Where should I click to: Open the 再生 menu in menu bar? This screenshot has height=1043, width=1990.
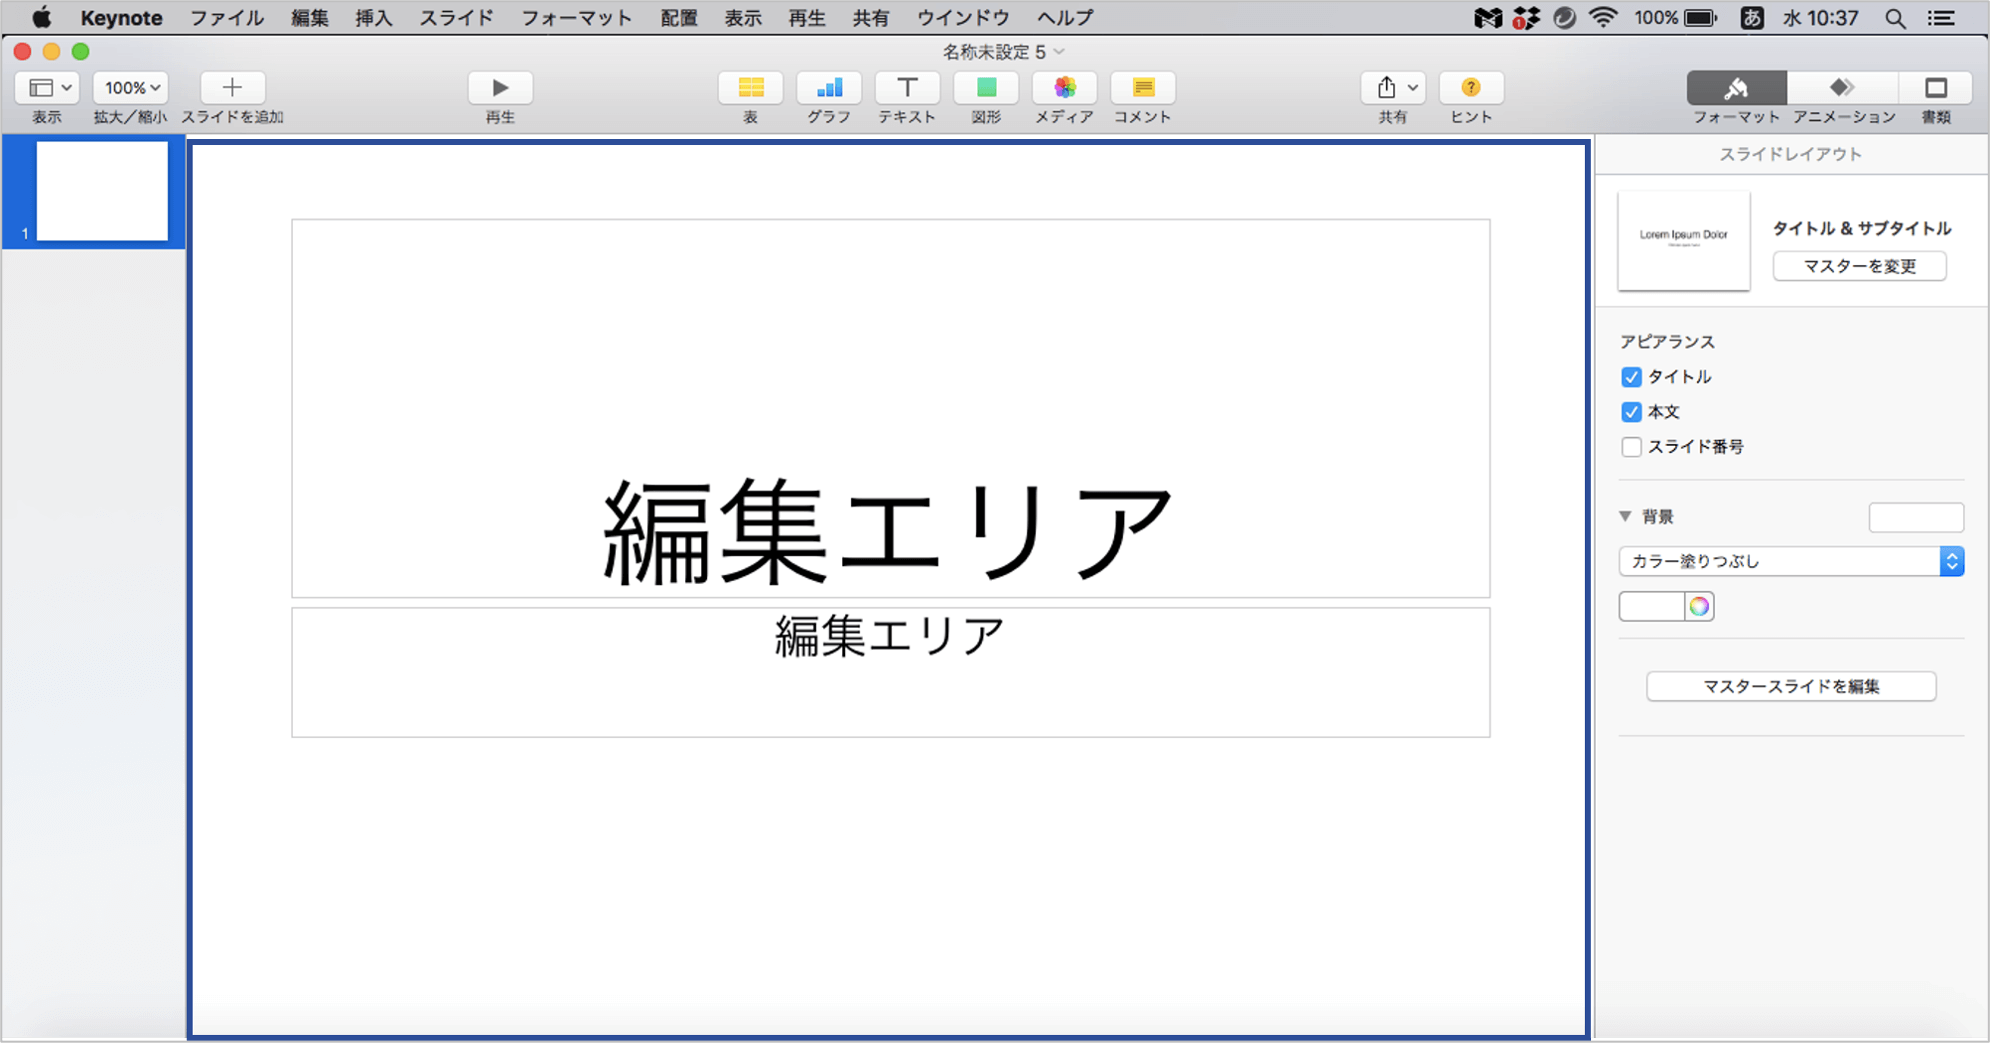806,17
